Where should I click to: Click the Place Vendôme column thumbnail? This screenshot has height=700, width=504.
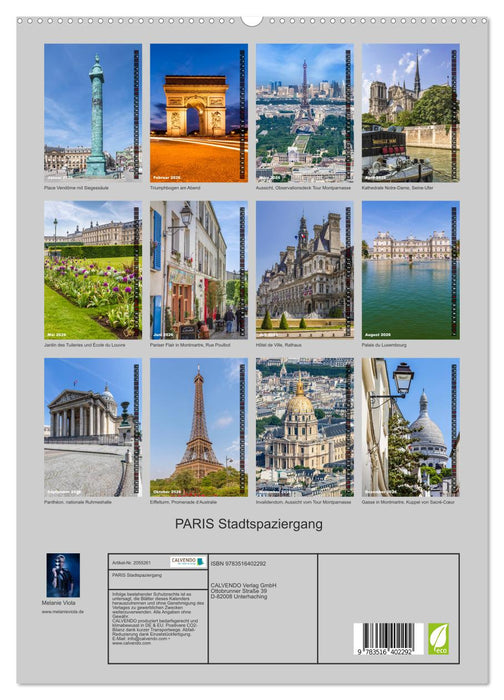coord(93,112)
